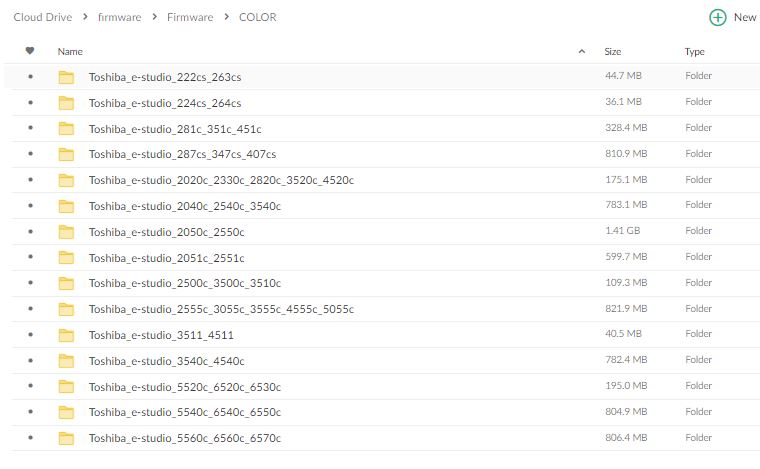This screenshot has height=469, width=760.
Task: Go to Cloud Drive breadcrumb
Action: pyautogui.click(x=43, y=17)
